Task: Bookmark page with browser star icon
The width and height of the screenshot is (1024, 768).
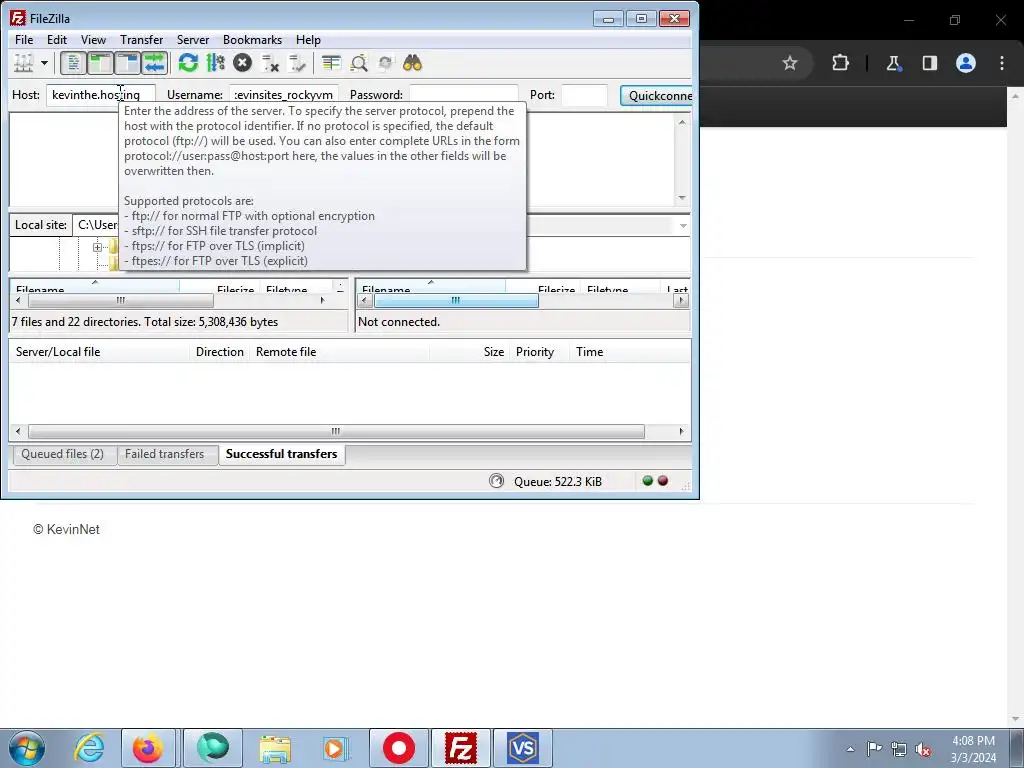Action: [790, 63]
